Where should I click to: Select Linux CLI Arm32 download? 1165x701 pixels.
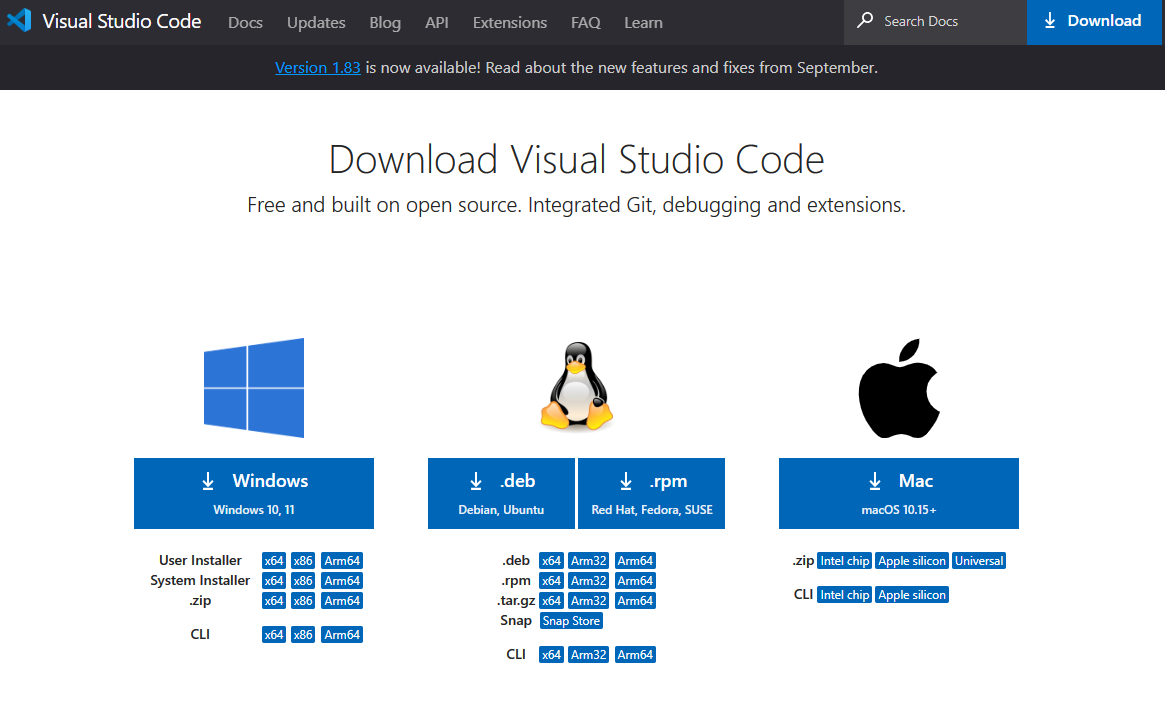click(x=588, y=655)
